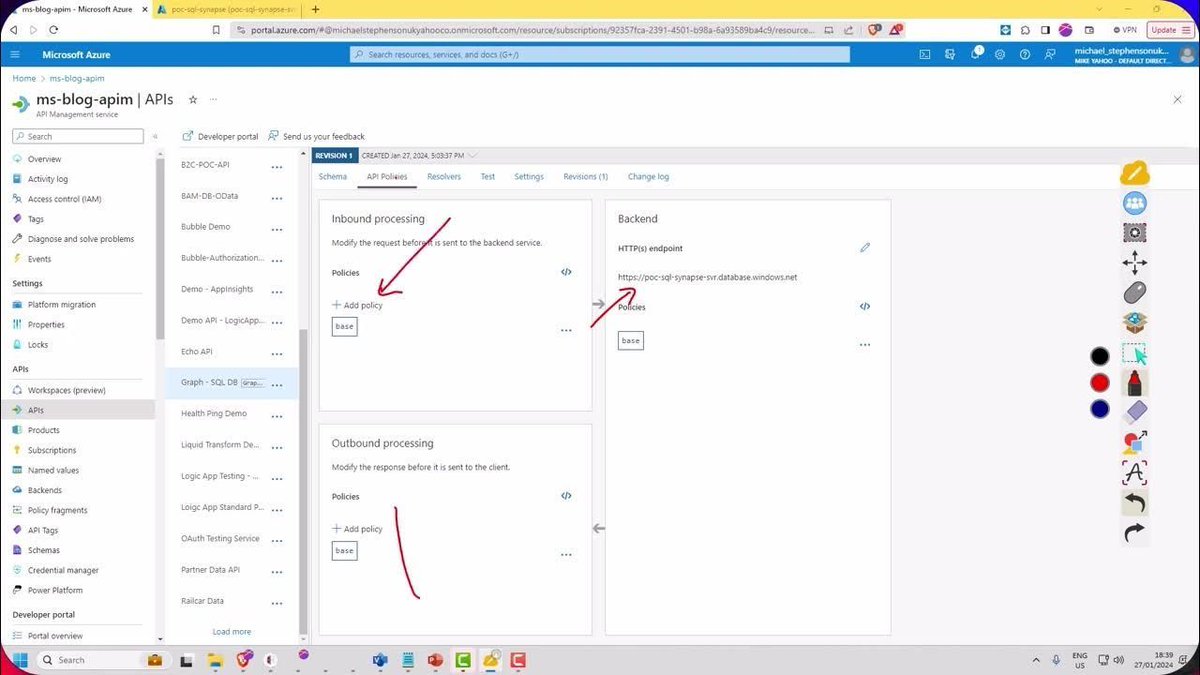Switch to the Revisions (1) tab
Viewport: 1200px width, 675px height.
coord(586,176)
